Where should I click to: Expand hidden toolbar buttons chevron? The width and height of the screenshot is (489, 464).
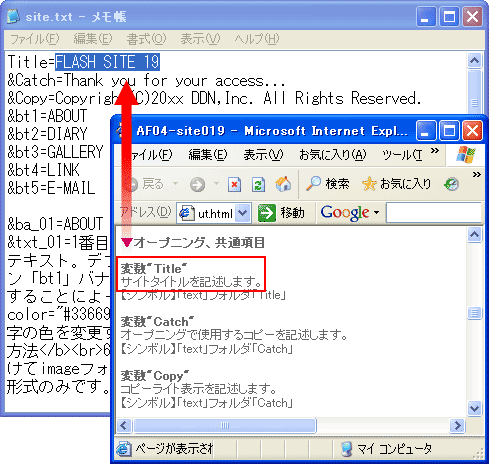477,174
